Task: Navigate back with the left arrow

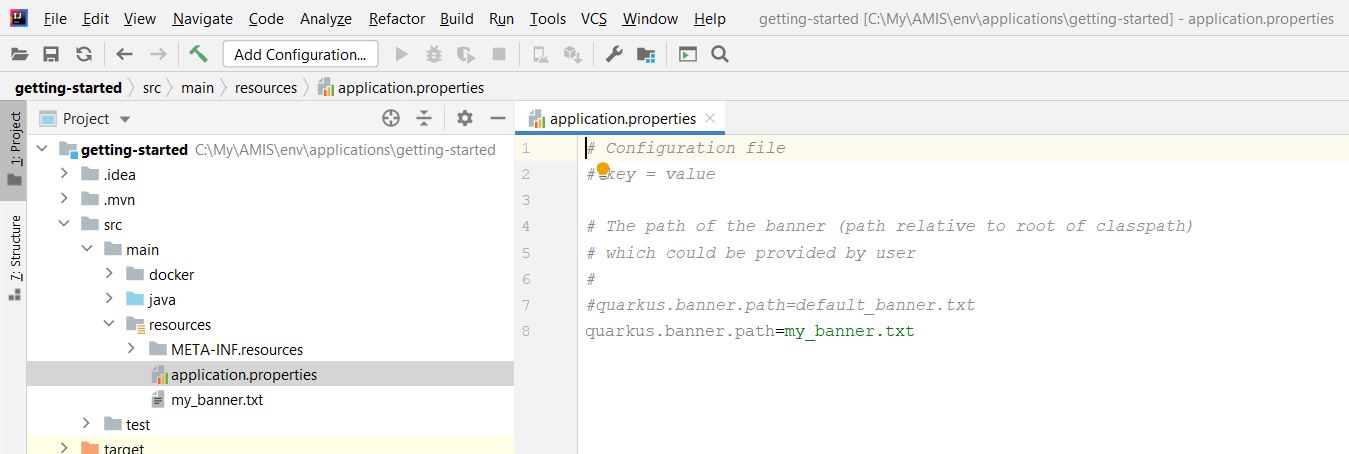Action: [x=124, y=54]
